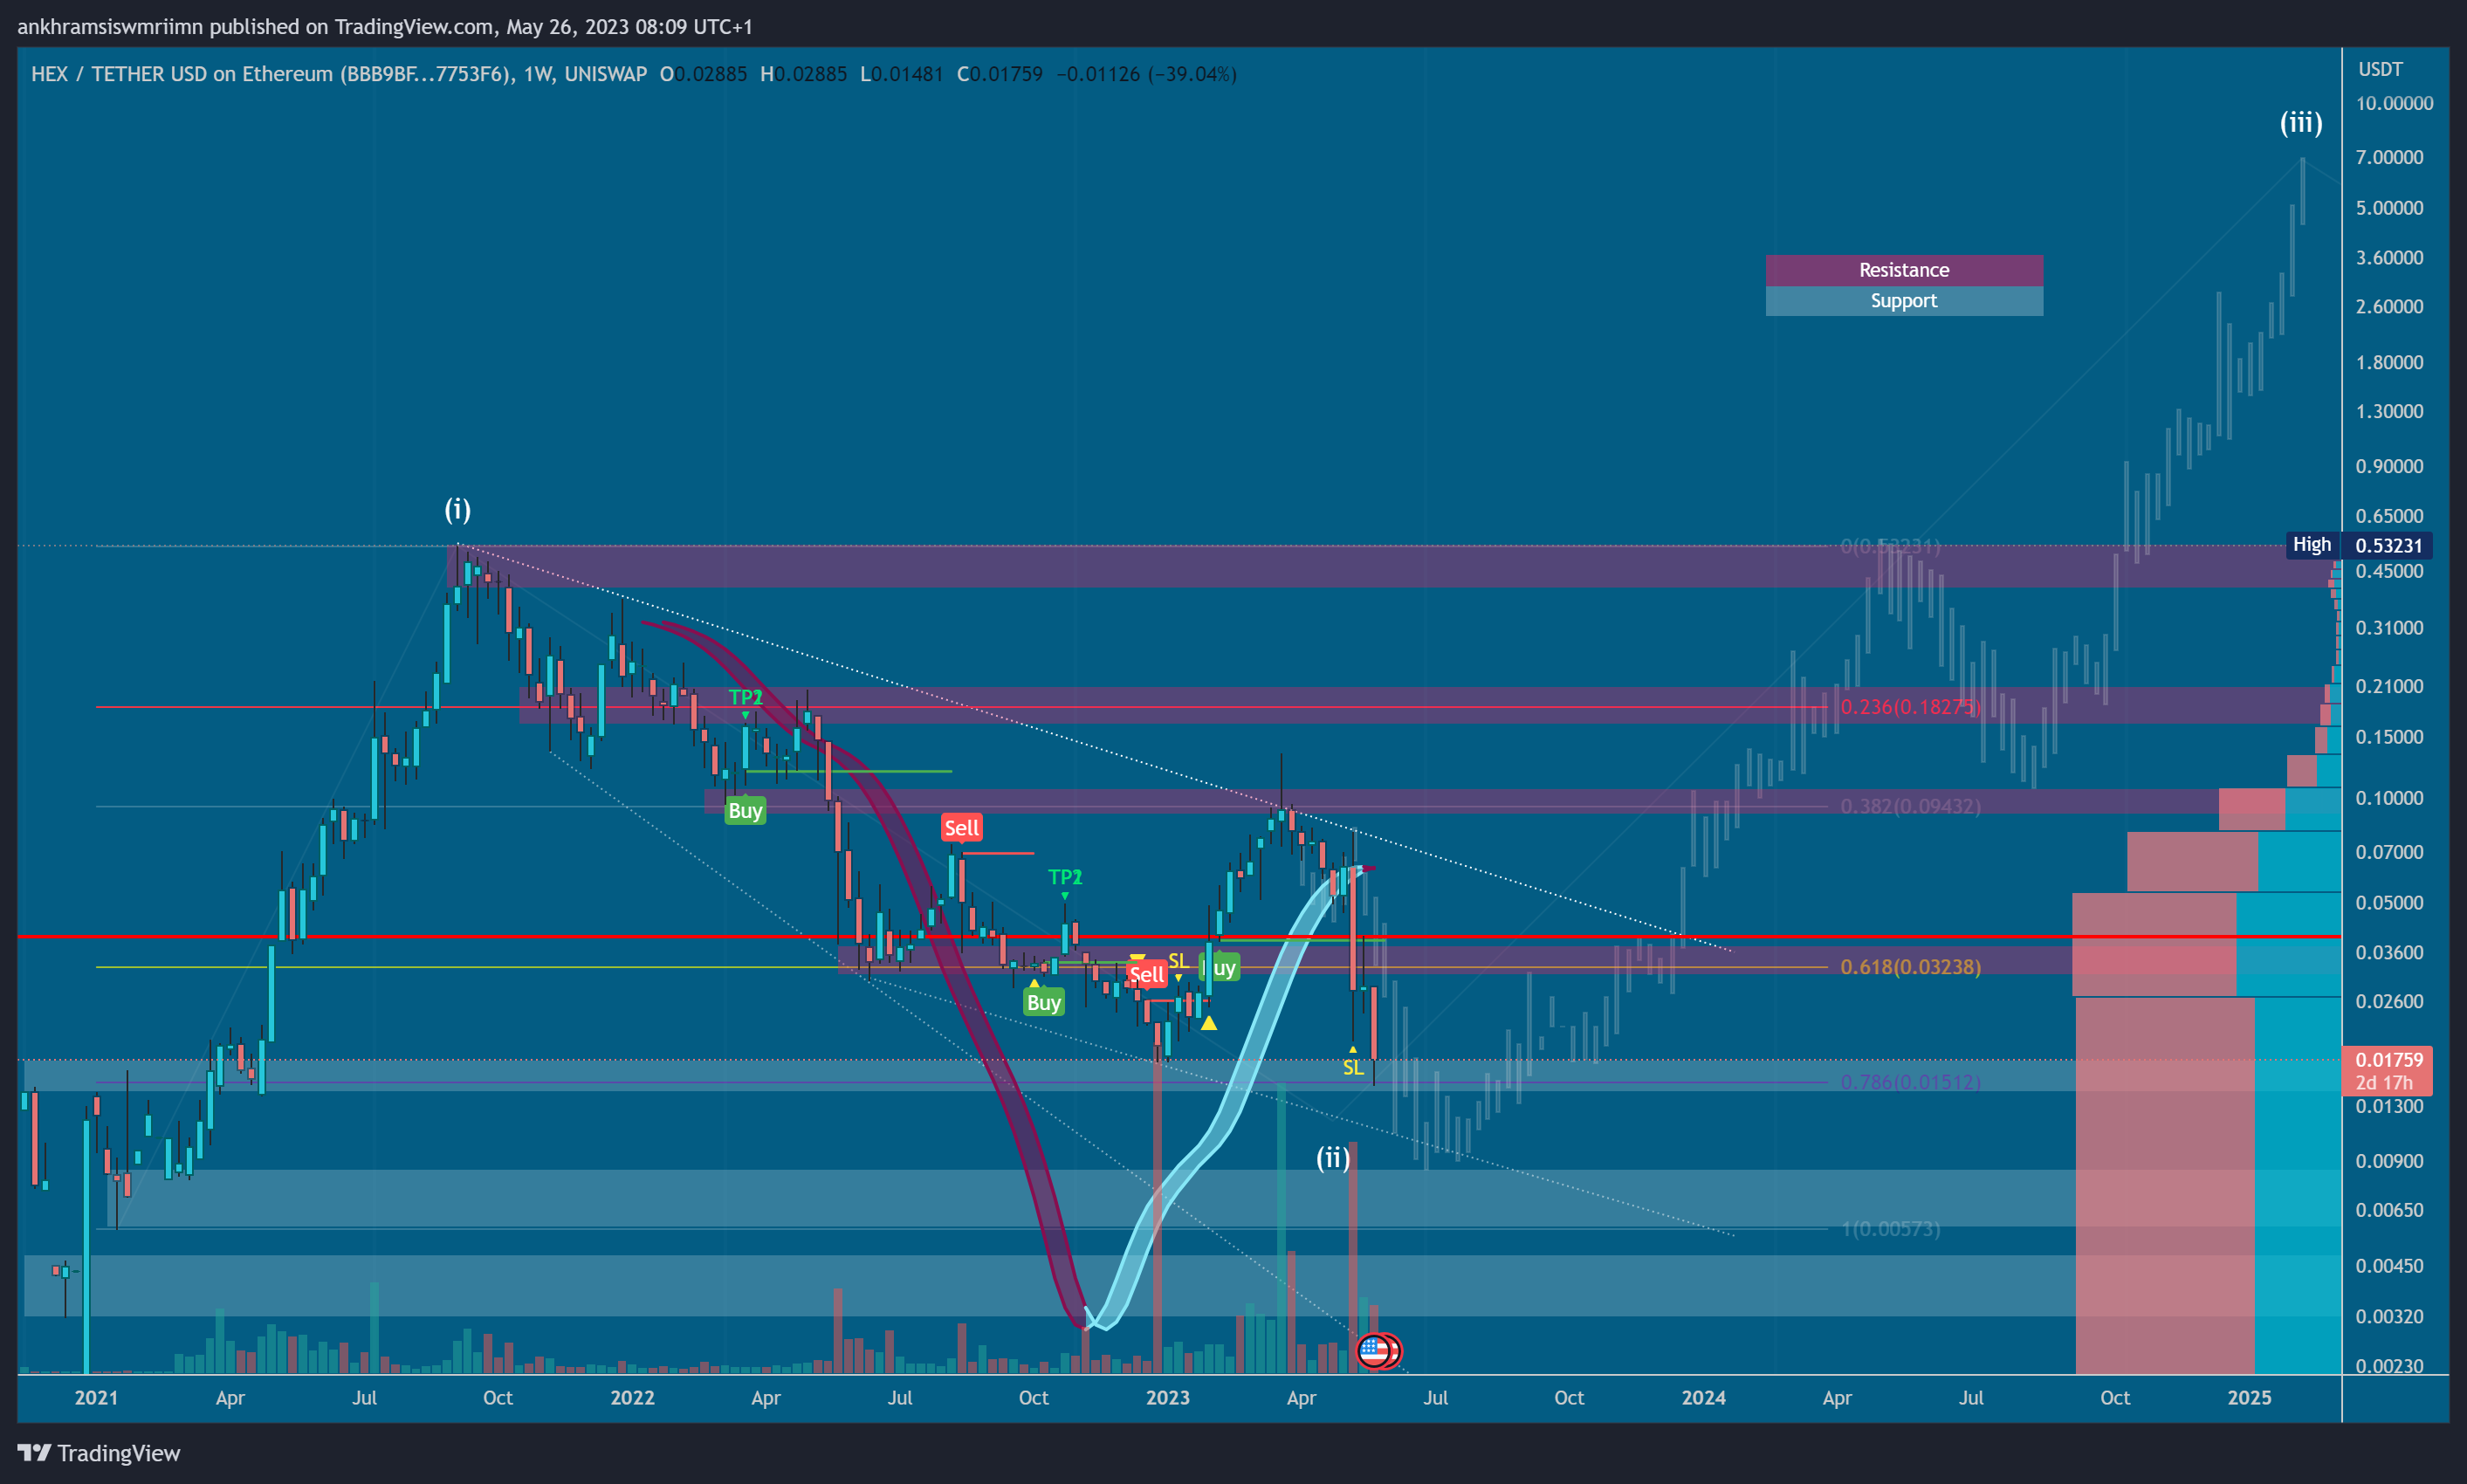The height and width of the screenshot is (1484, 2467).
Task: Click the red current price label 0.01759
Action: pyautogui.click(x=2387, y=1070)
